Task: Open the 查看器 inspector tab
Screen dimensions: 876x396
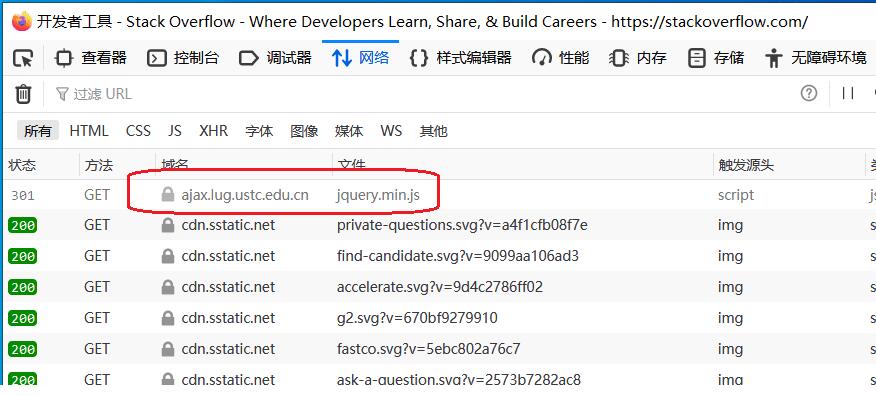Action: [91, 58]
